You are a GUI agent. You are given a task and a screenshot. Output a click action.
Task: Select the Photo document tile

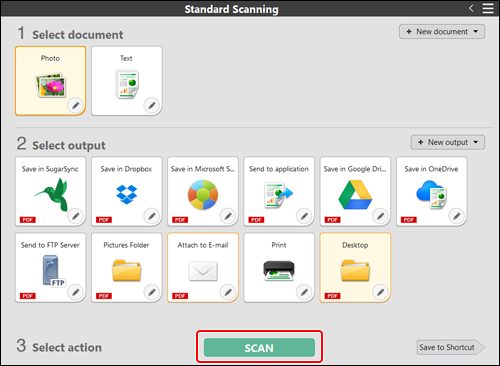(x=50, y=81)
